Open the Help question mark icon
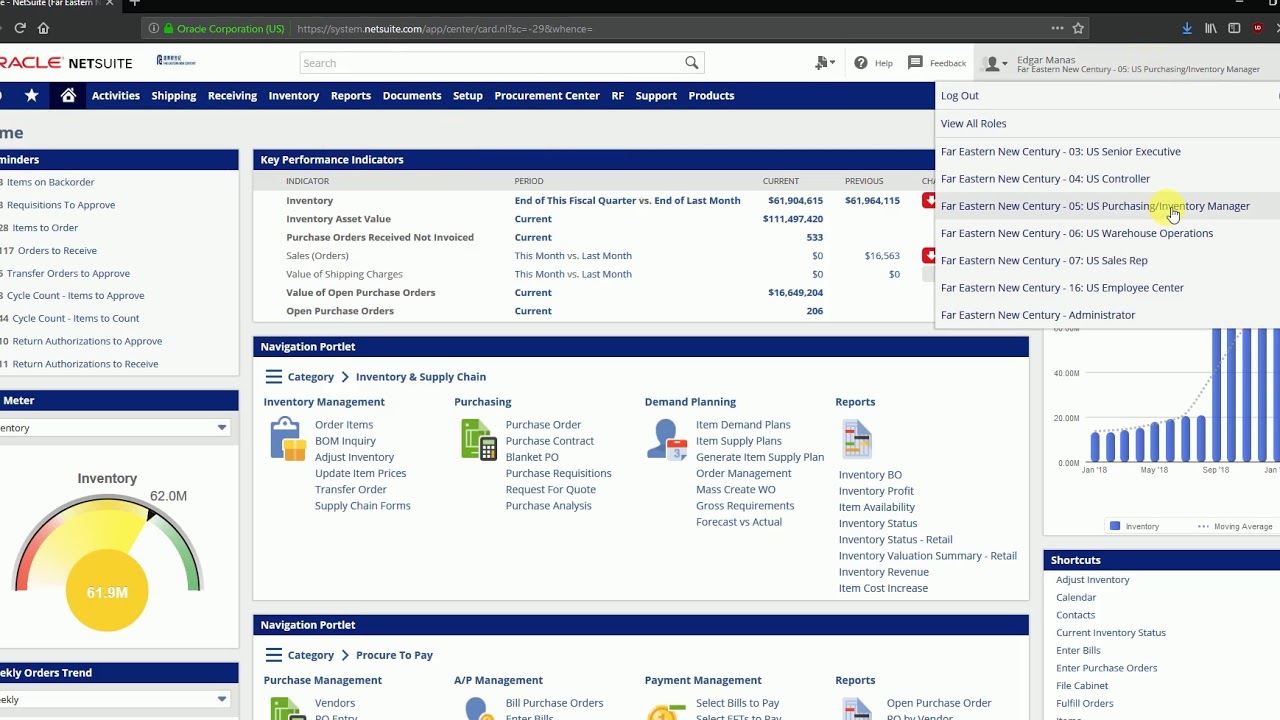The image size is (1280, 720). (x=861, y=63)
